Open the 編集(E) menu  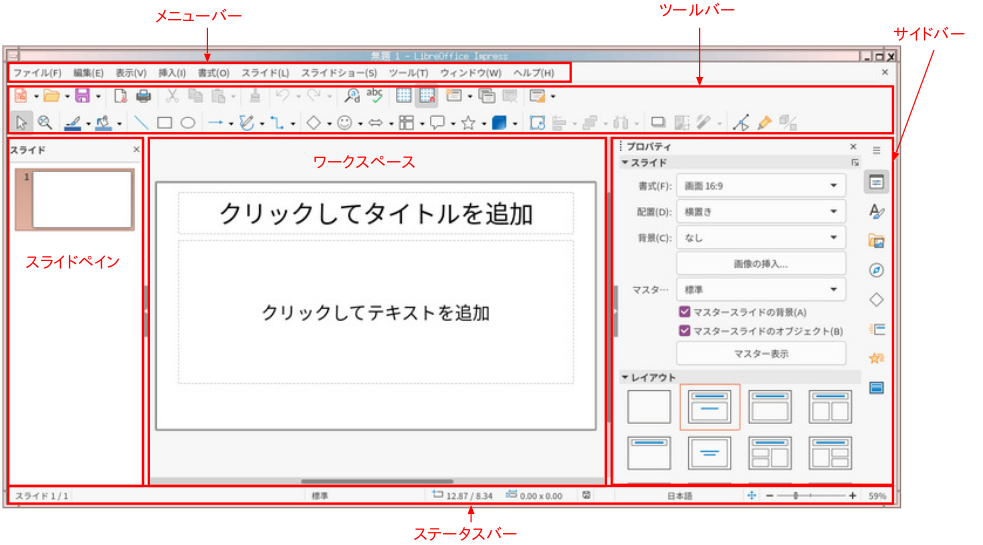click(88, 73)
